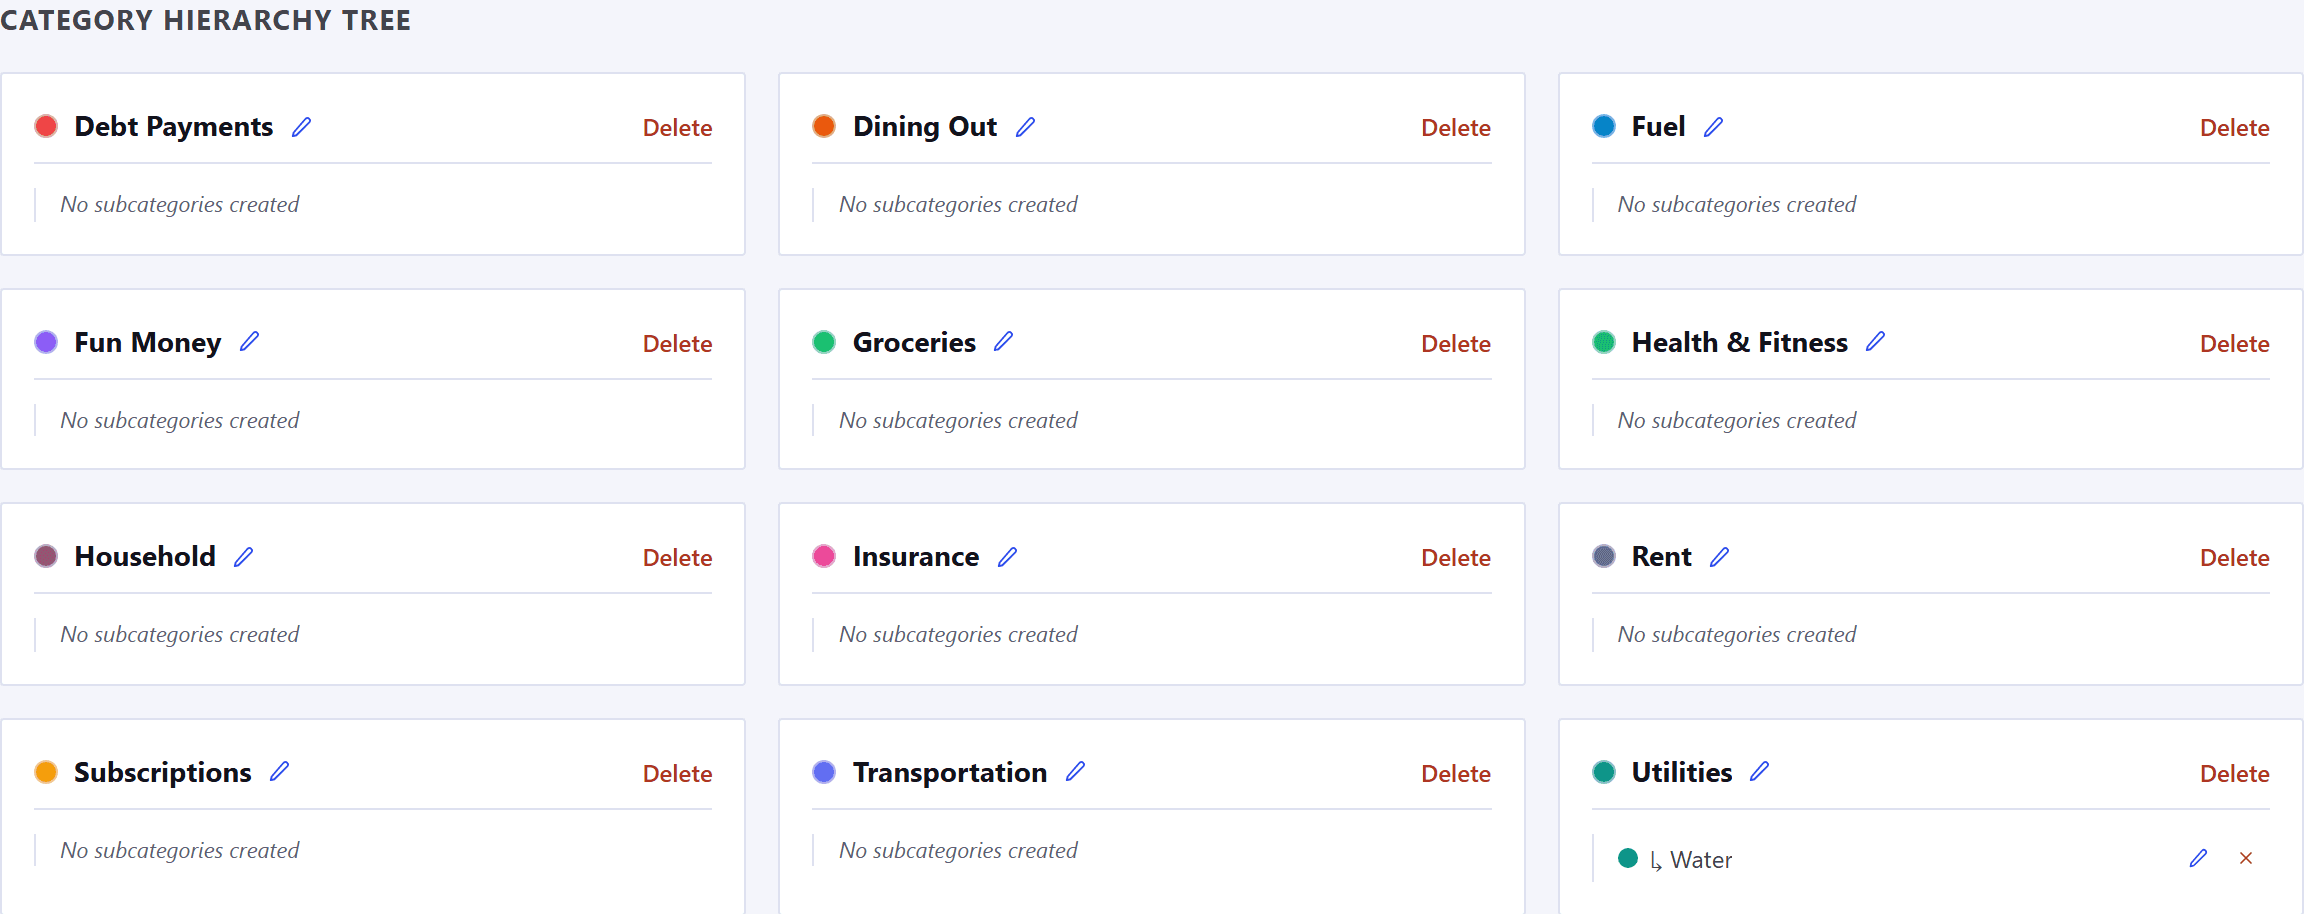This screenshot has height=914, width=2304.
Task: Delete the Household category
Action: (677, 557)
